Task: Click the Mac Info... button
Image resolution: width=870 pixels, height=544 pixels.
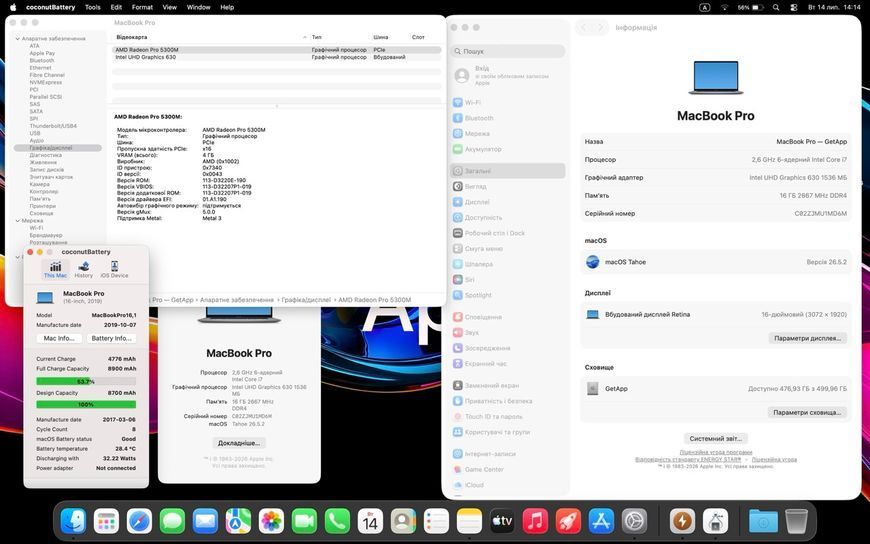Action: pyautogui.click(x=59, y=338)
